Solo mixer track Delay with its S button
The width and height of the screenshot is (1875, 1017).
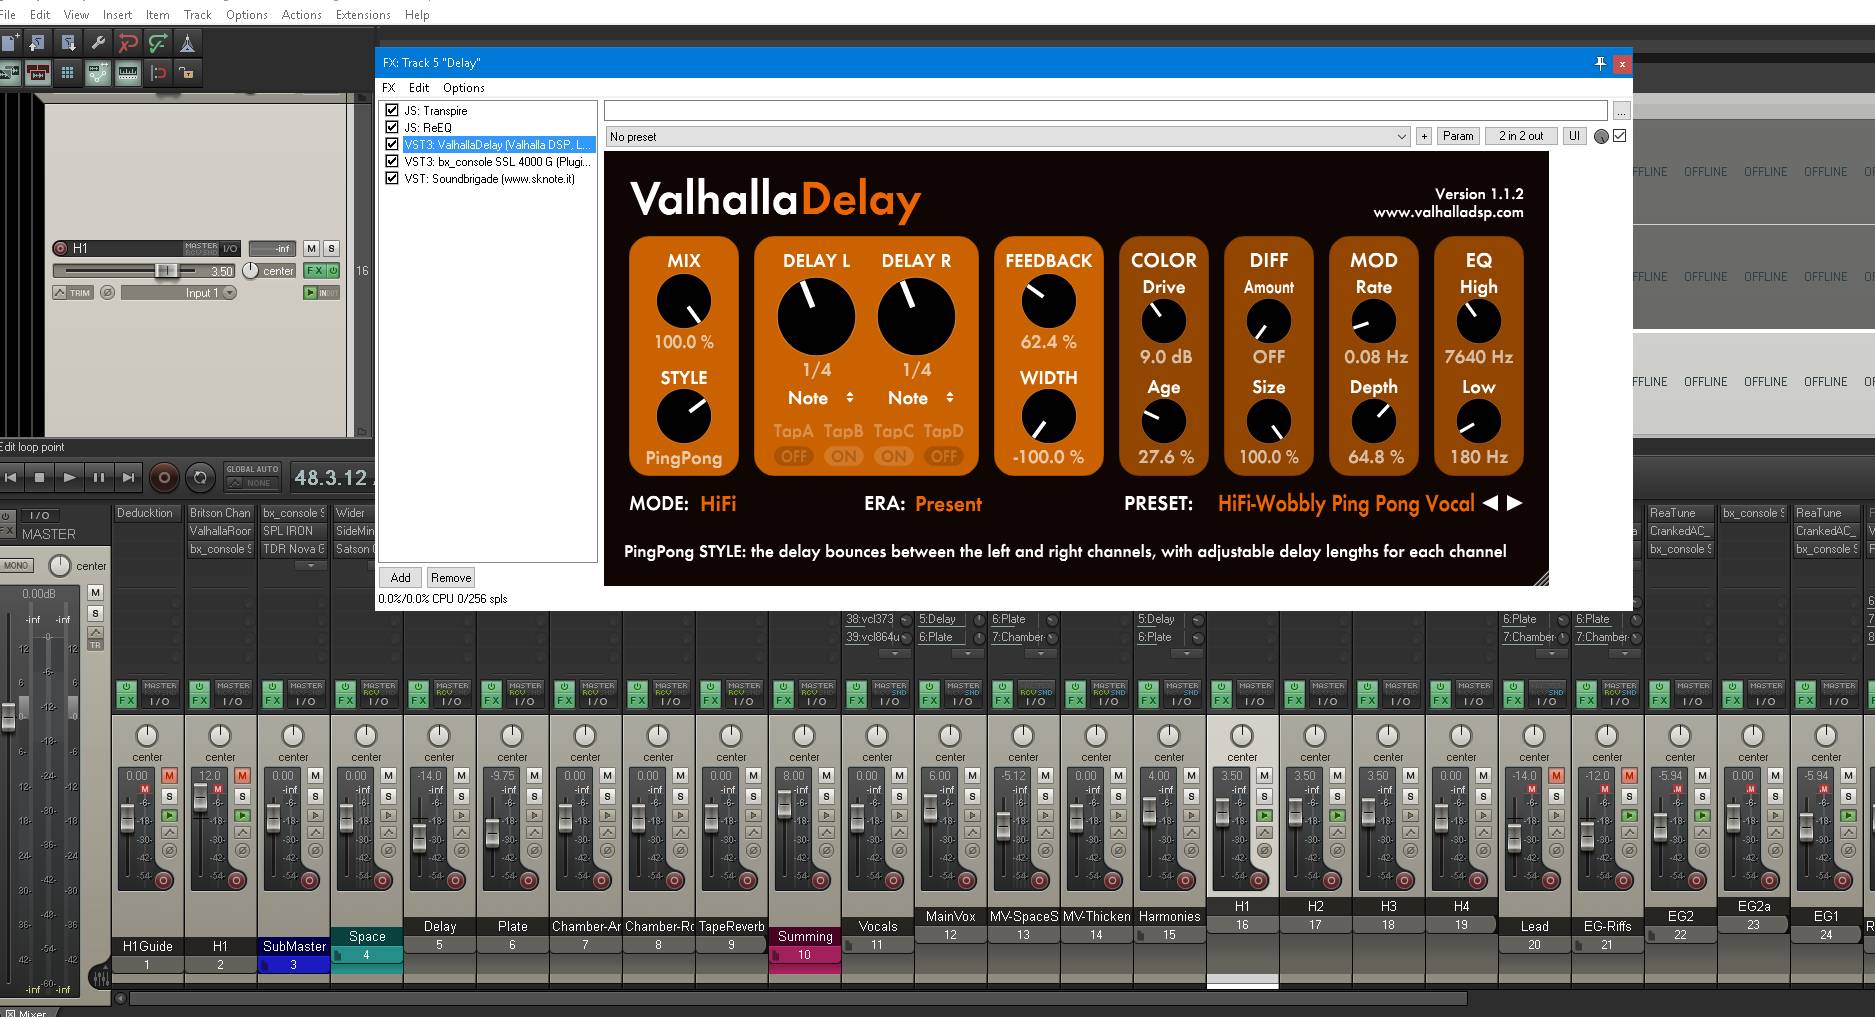pos(461,796)
